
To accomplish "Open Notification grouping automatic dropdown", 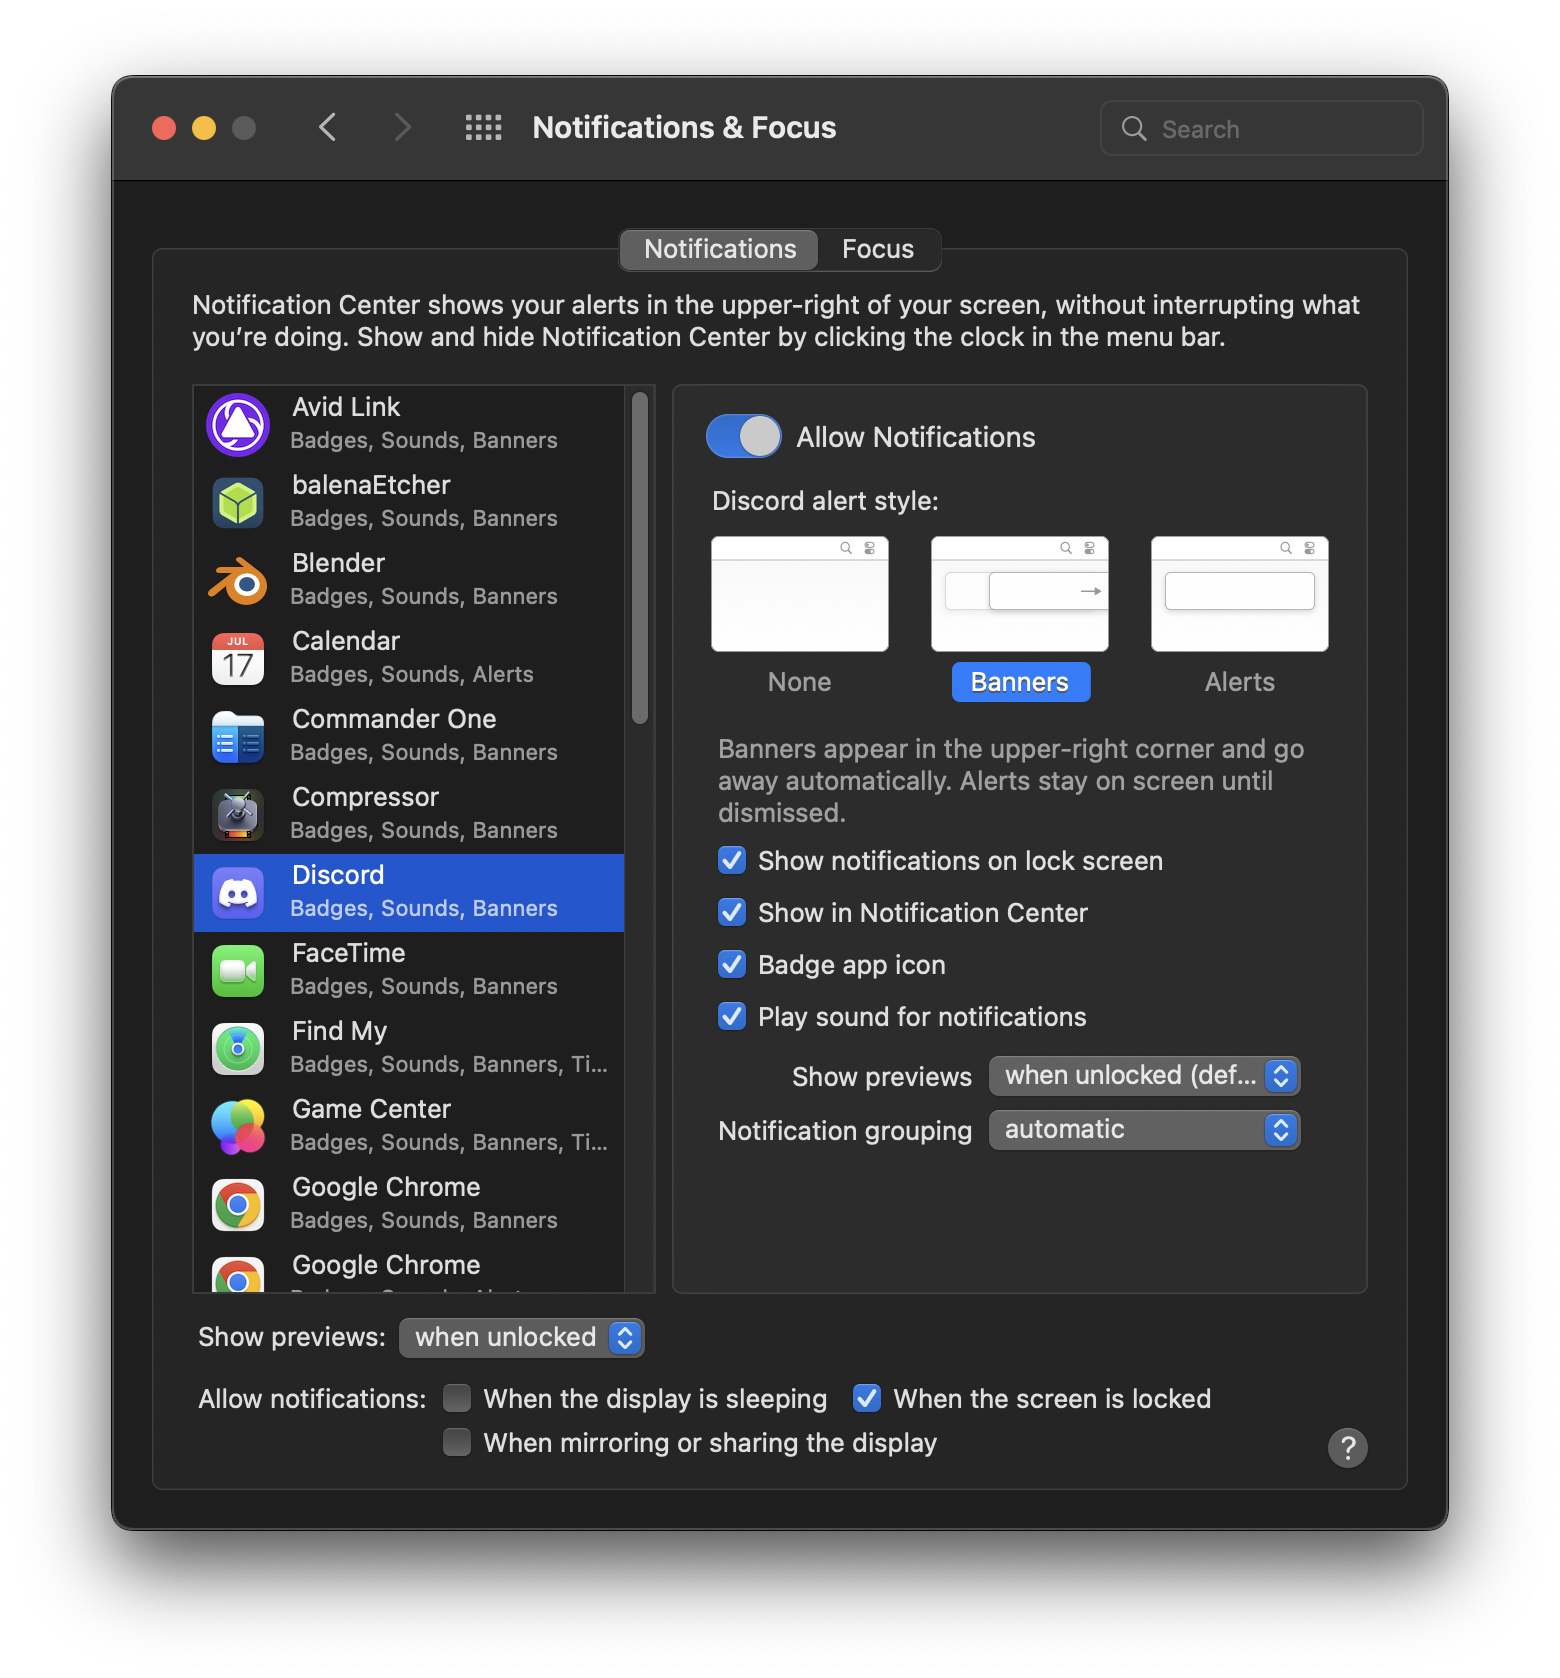I will pos(1144,1130).
